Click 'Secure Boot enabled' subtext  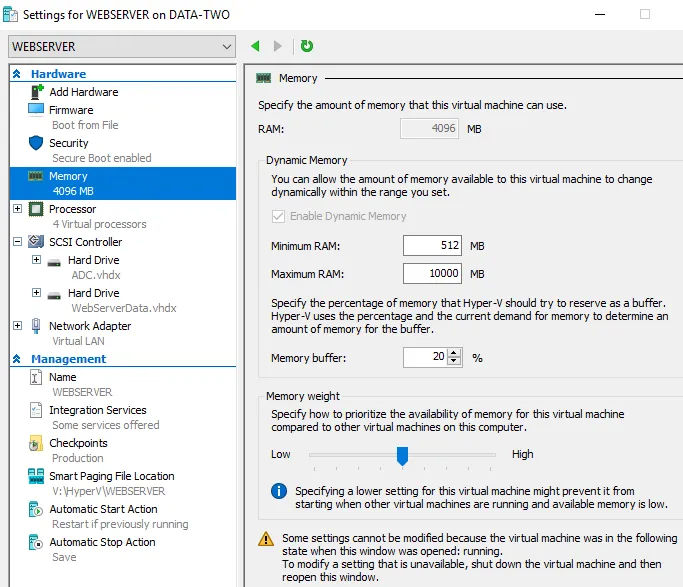pos(102,158)
